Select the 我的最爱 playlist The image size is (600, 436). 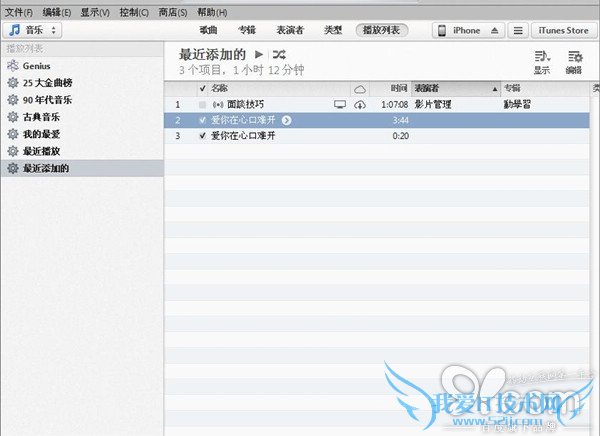coord(41,134)
